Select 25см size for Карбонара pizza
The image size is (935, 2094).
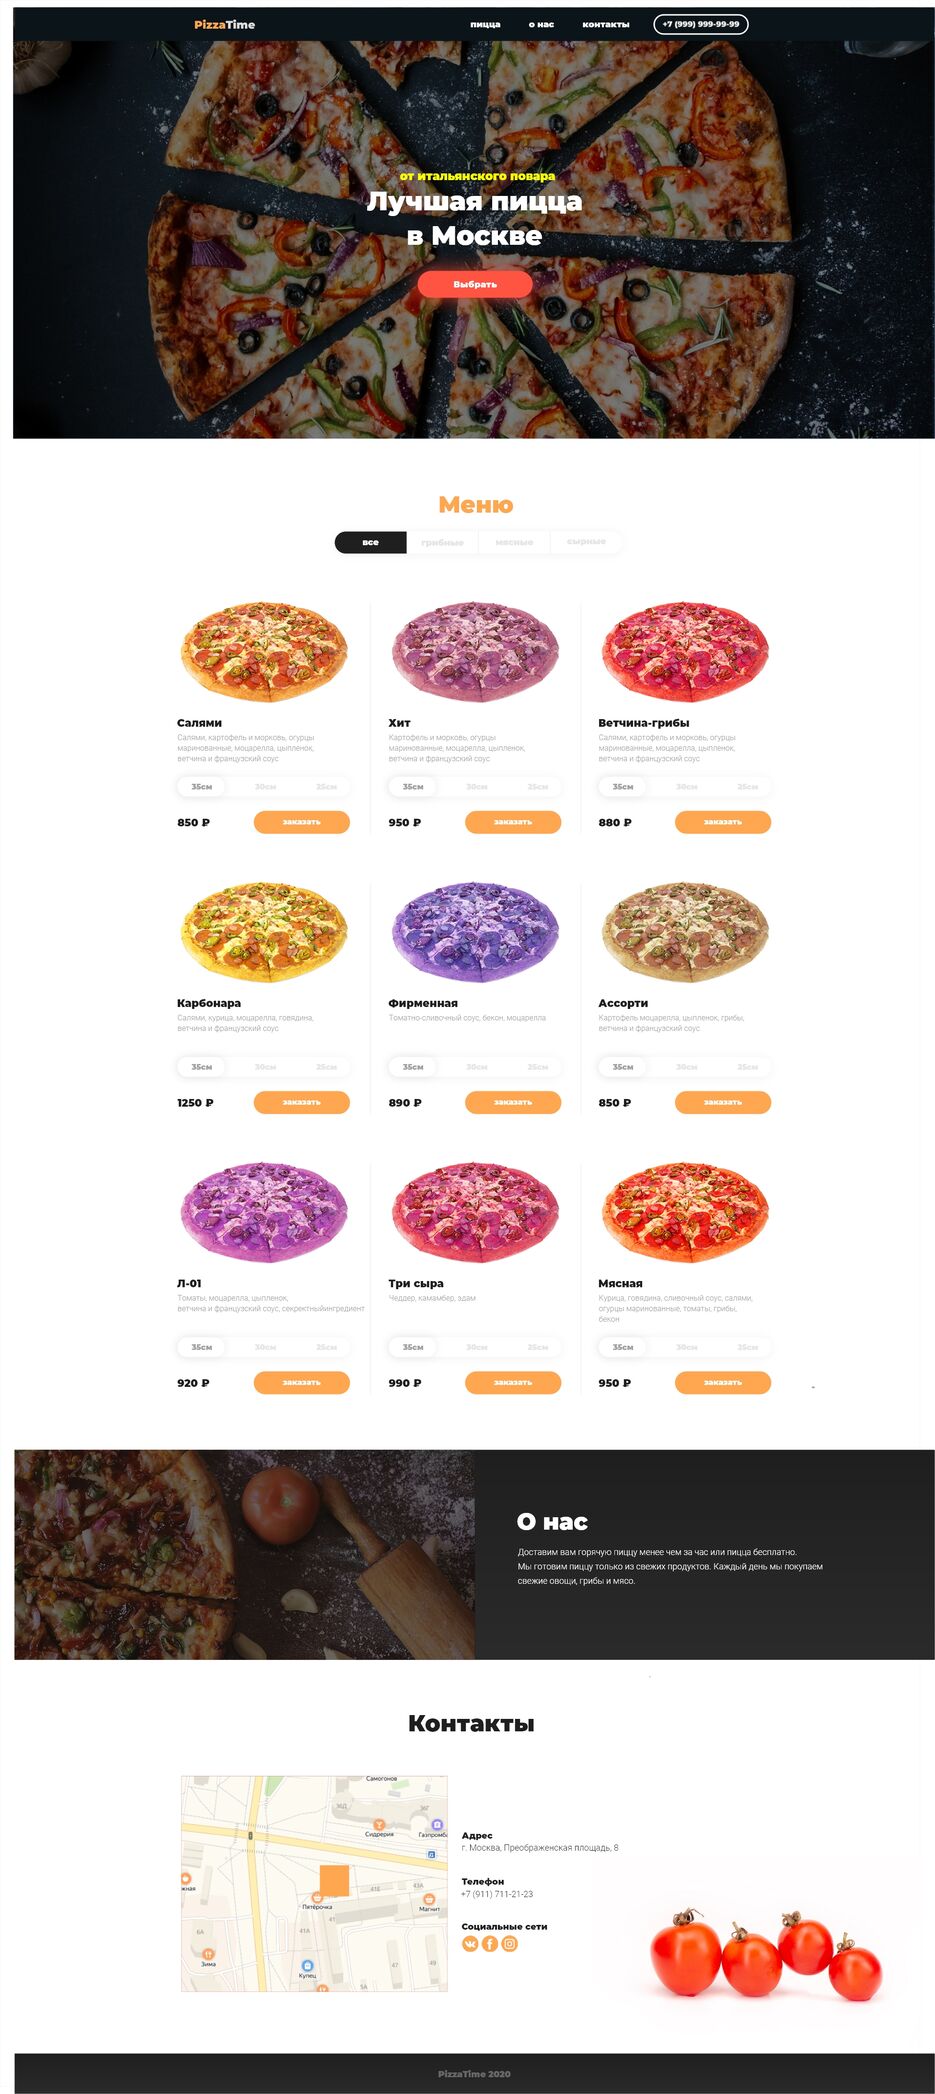(327, 1067)
